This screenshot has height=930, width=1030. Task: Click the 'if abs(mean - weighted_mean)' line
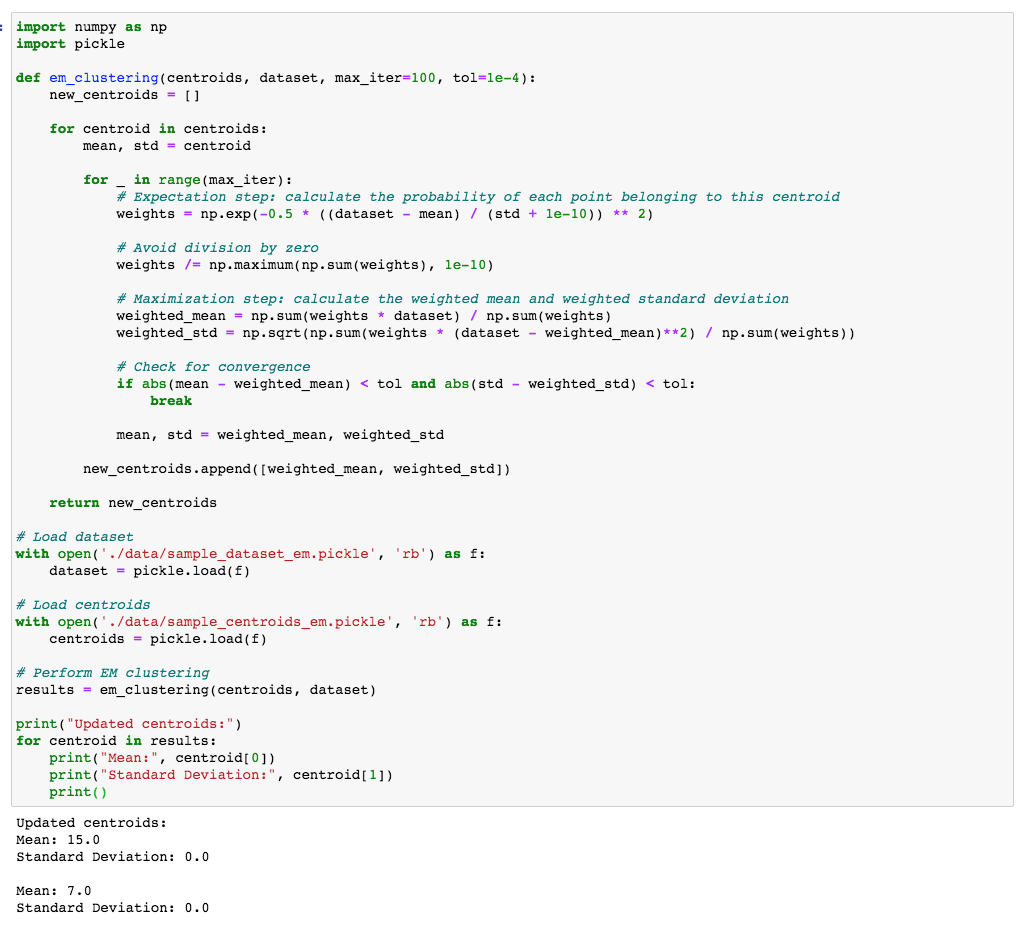pos(406,384)
